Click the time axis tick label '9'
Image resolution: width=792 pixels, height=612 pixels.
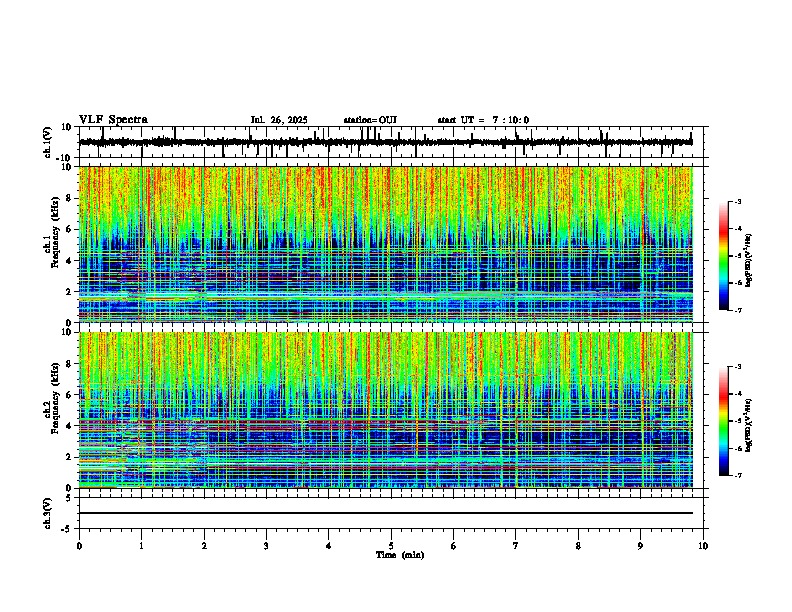pos(640,546)
